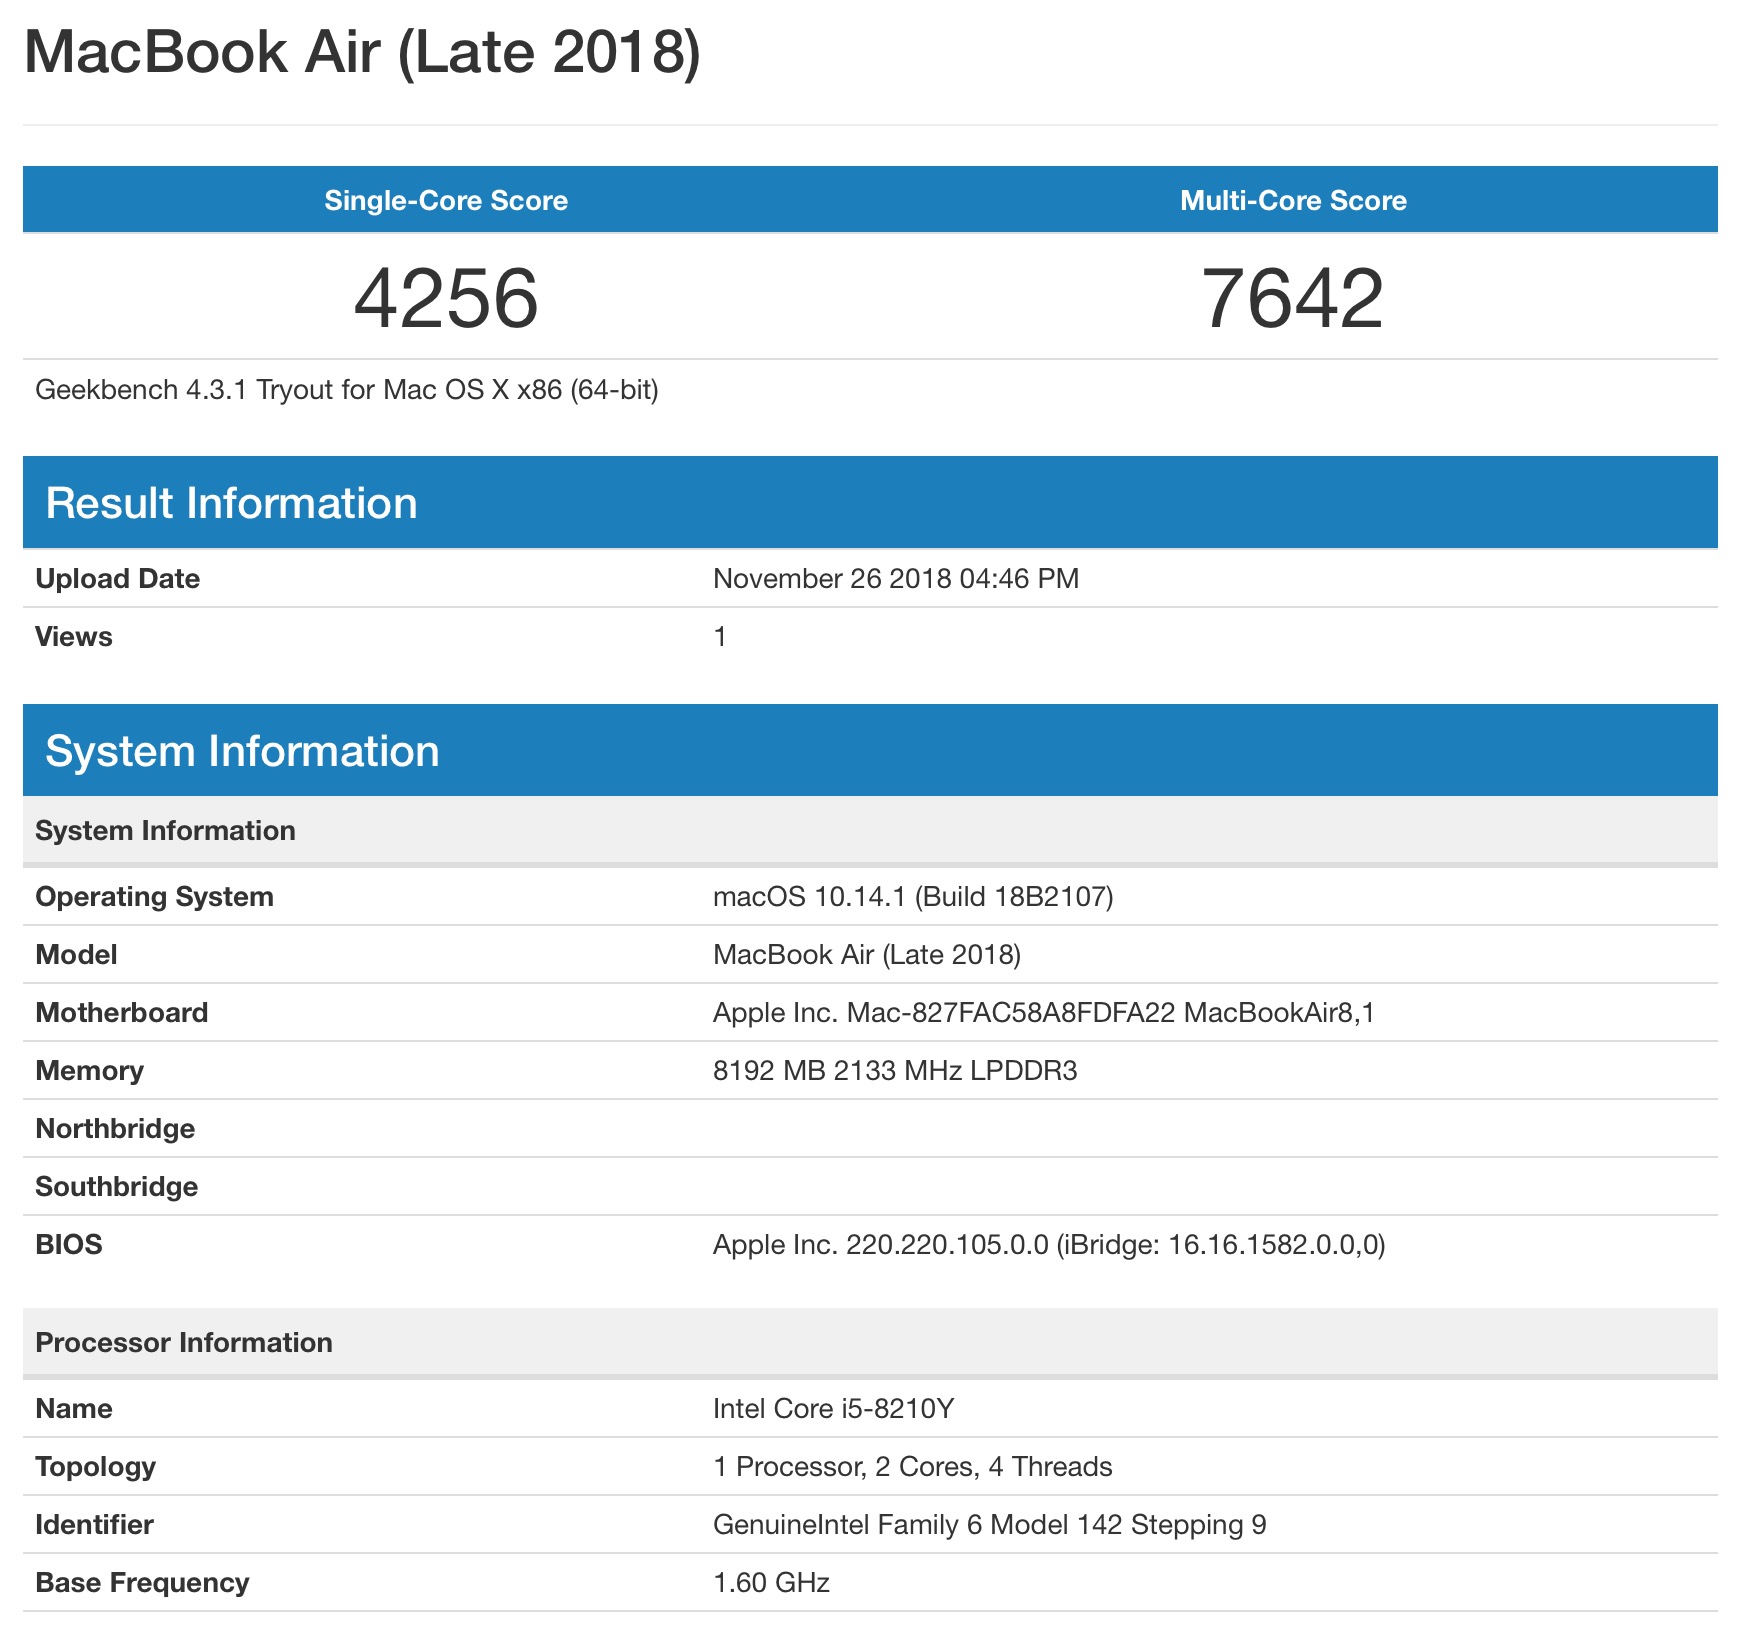1740x1626 pixels.
Task: Click the MacBook Air (Late 2018) page title
Action: click(362, 52)
